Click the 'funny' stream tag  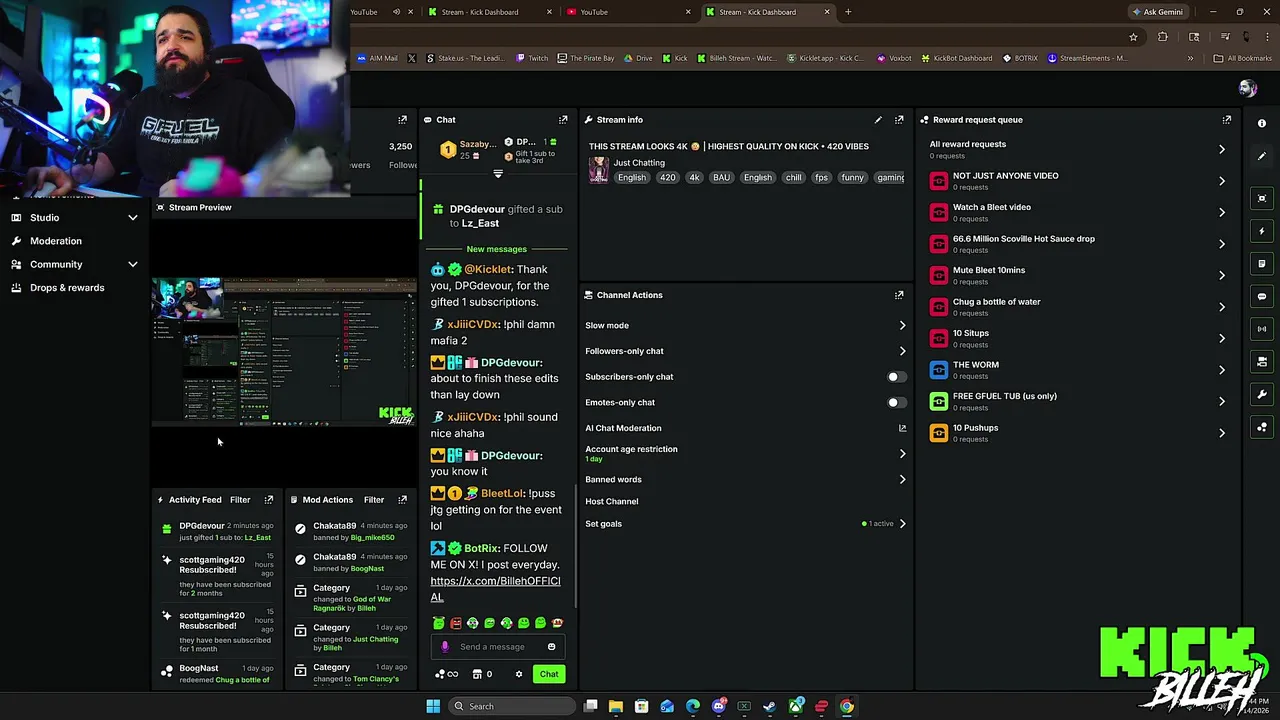(852, 178)
